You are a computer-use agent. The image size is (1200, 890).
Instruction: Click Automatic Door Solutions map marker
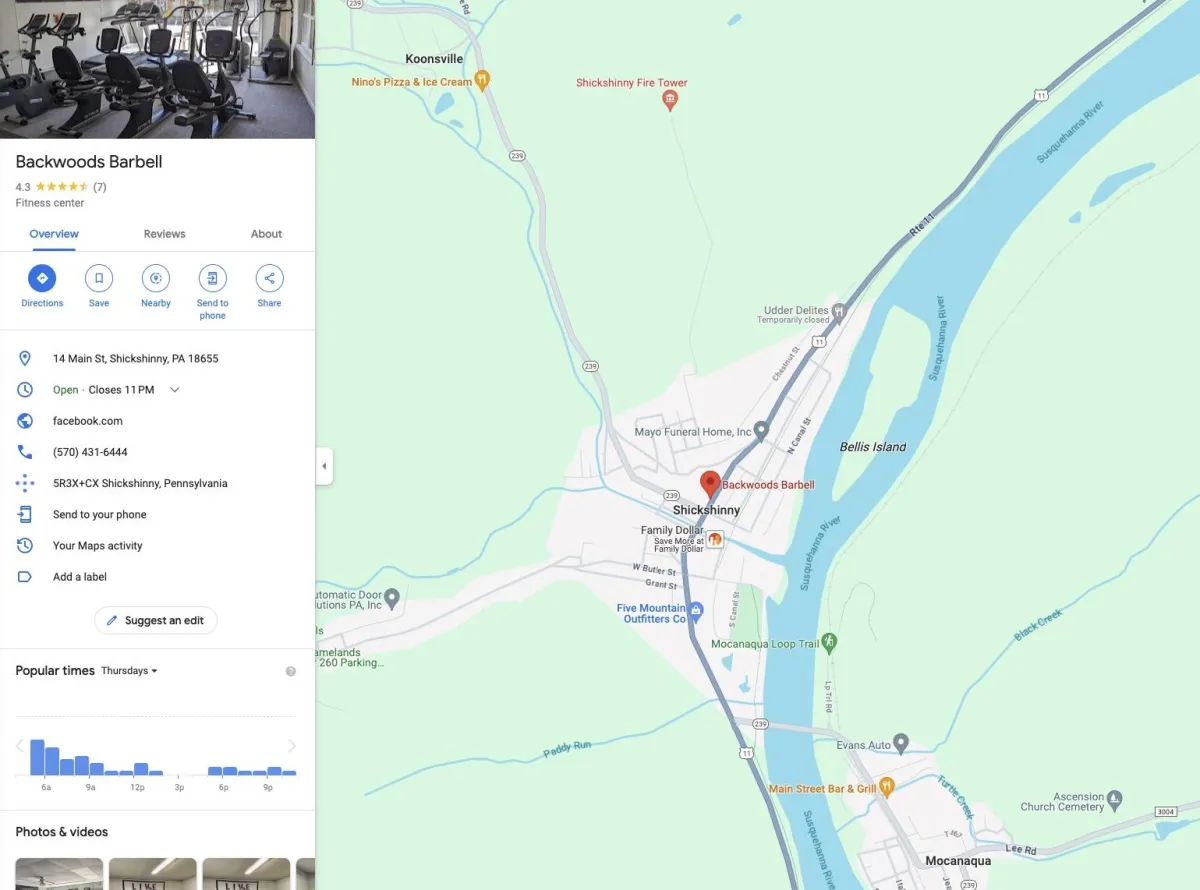tap(392, 598)
